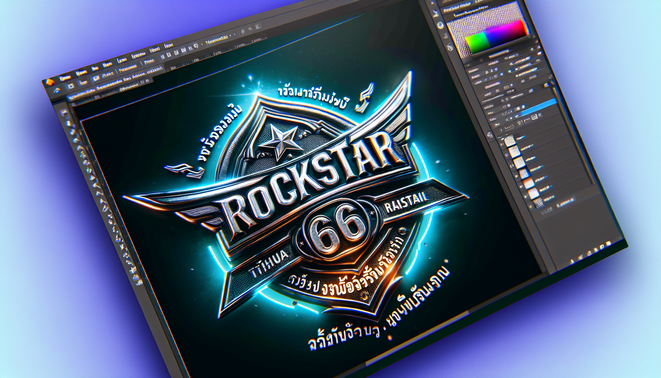The width and height of the screenshot is (661, 378).
Task: Pick a color from the rainbow spectrum strip
Action: pos(497,37)
